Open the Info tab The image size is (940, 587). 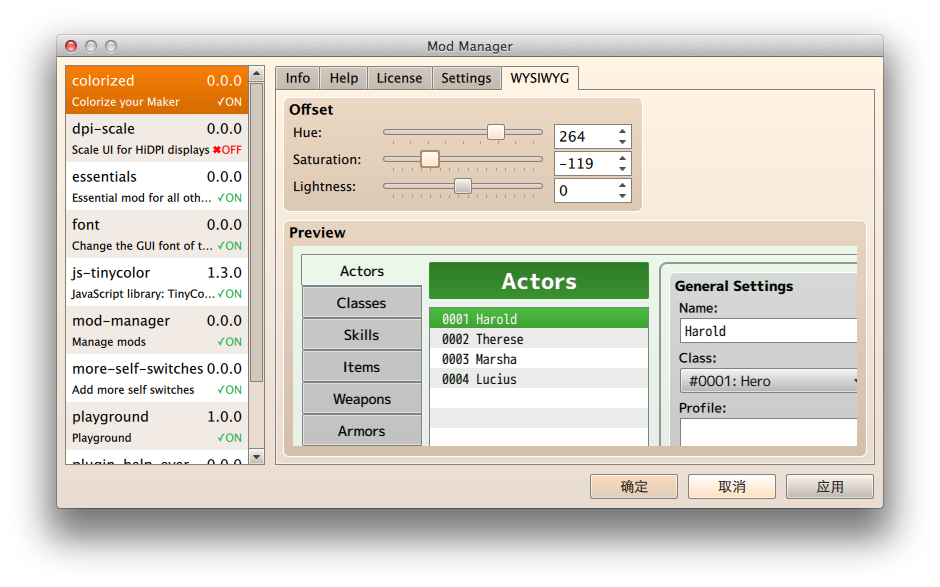point(297,78)
